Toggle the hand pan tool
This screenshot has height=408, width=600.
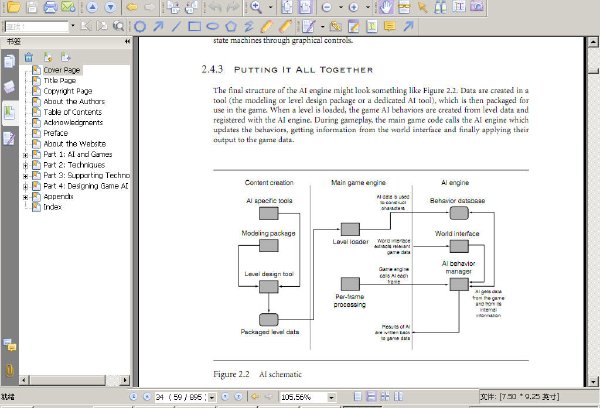pos(386,7)
